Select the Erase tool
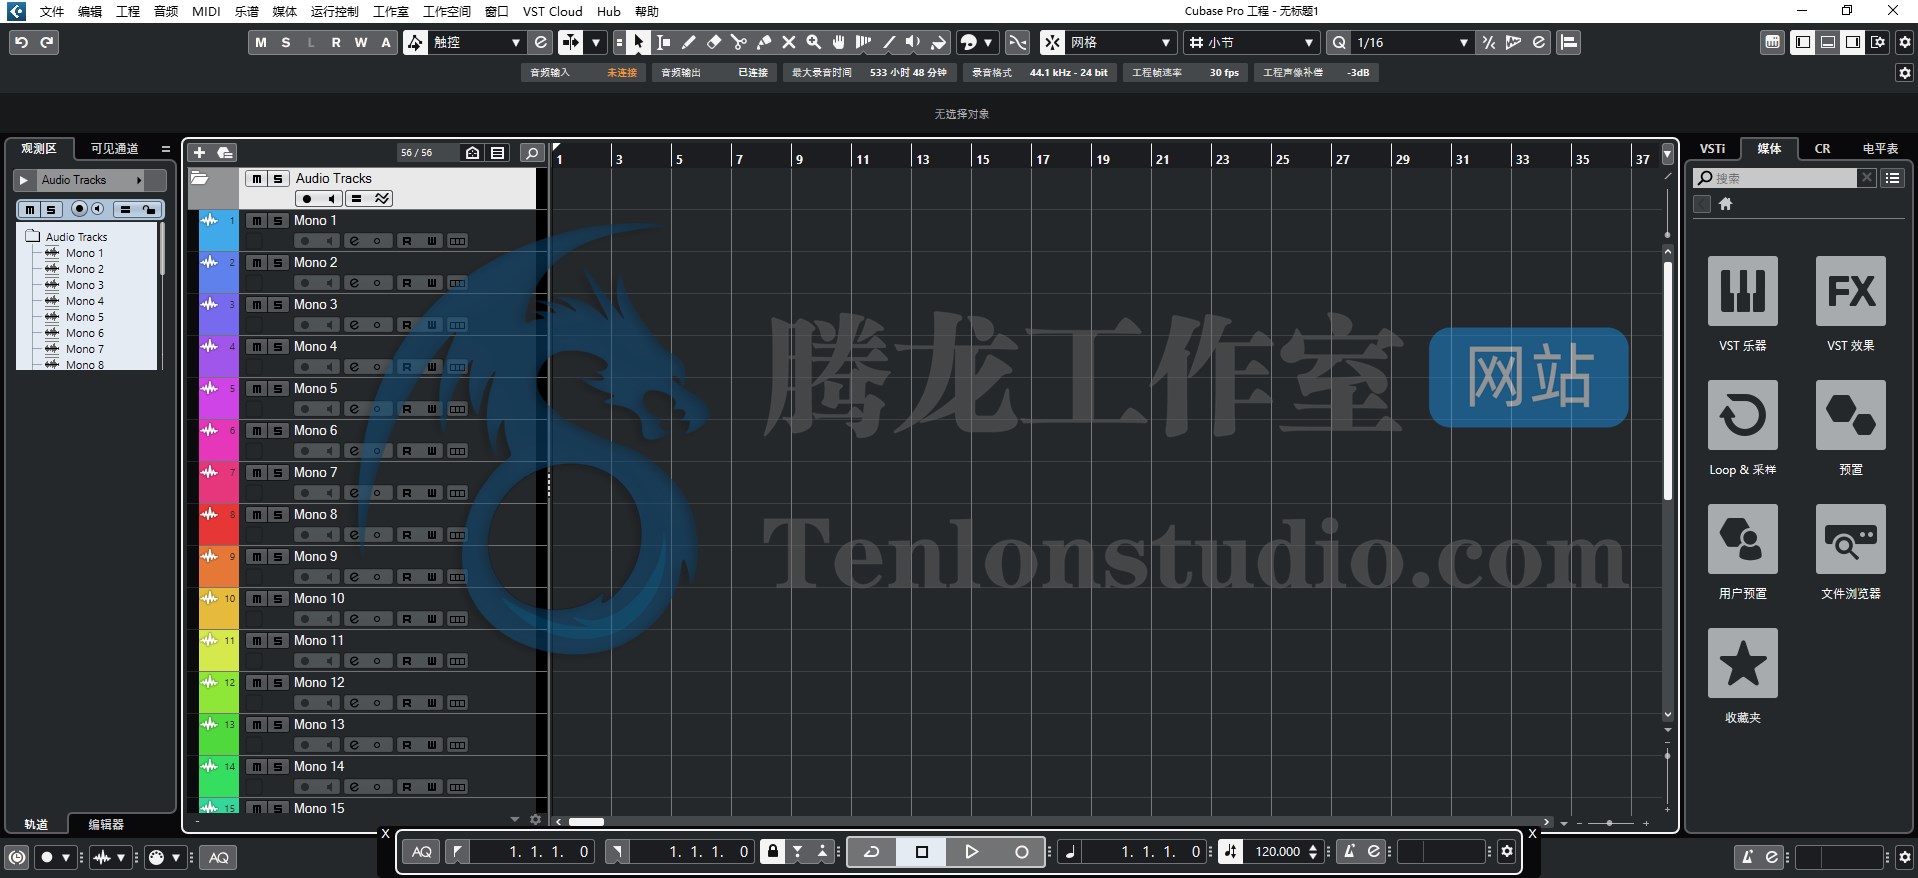Screen dimensions: 1918x878 (x=713, y=42)
